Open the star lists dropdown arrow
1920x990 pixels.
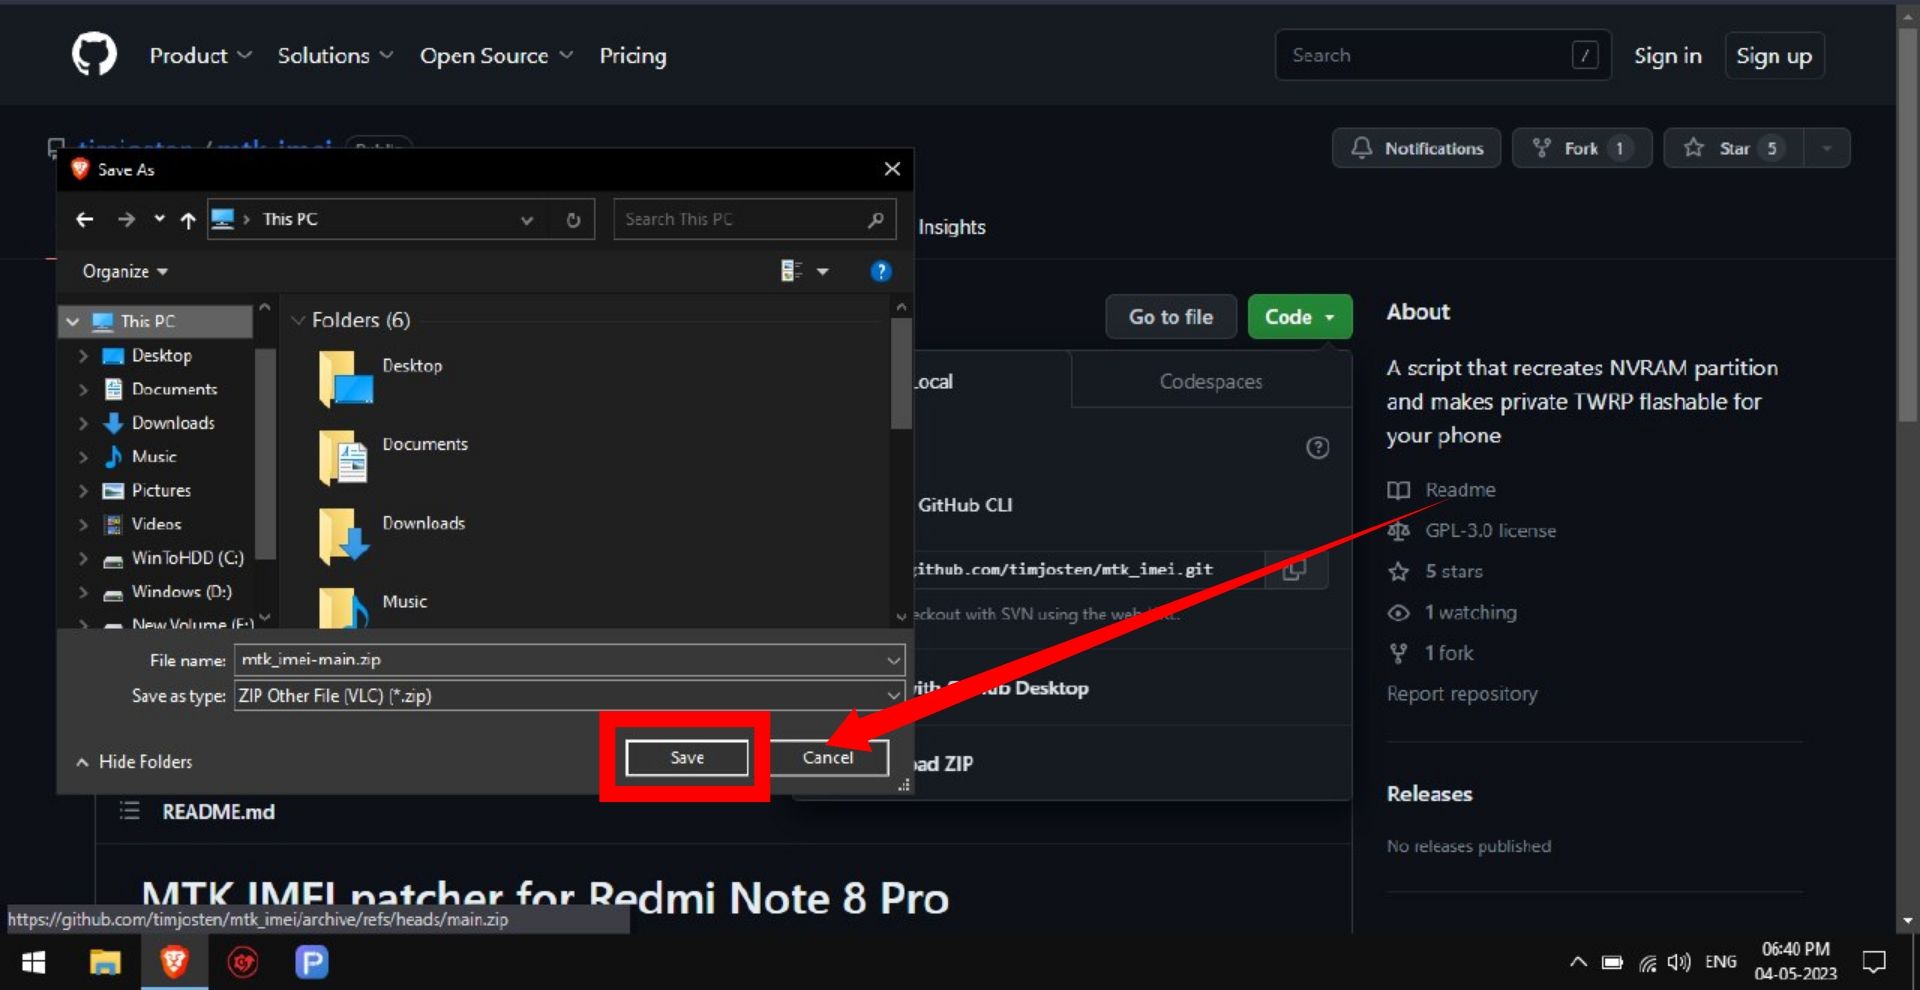tap(1827, 148)
